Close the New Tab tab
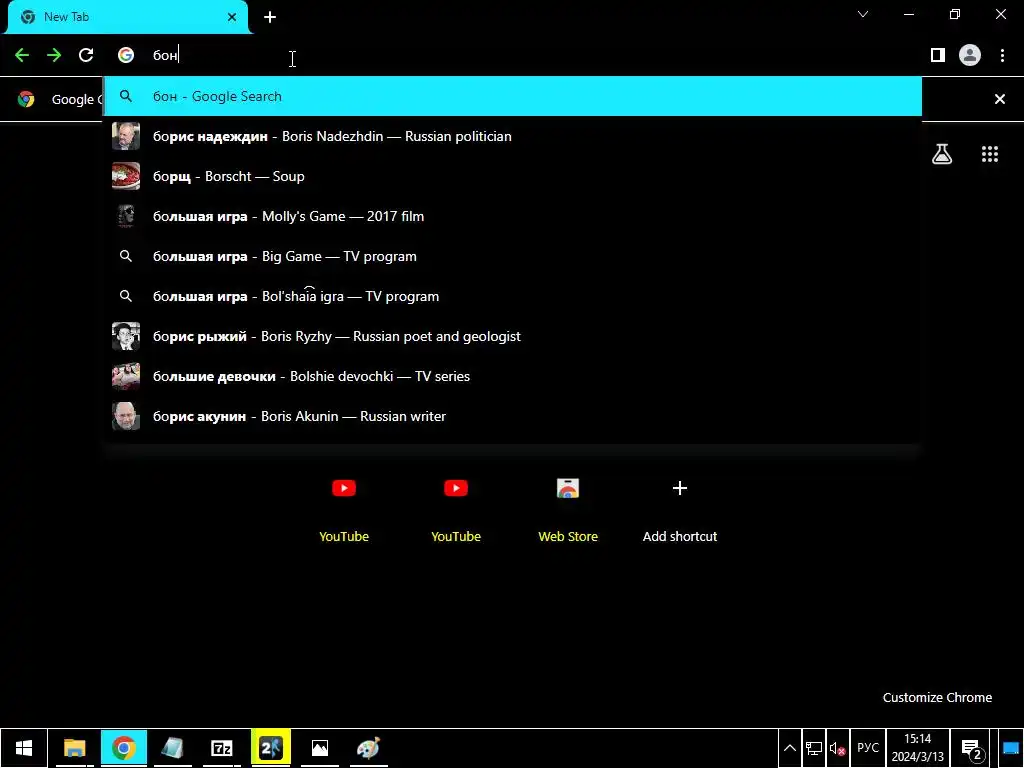Image resolution: width=1024 pixels, height=768 pixels. [232, 17]
